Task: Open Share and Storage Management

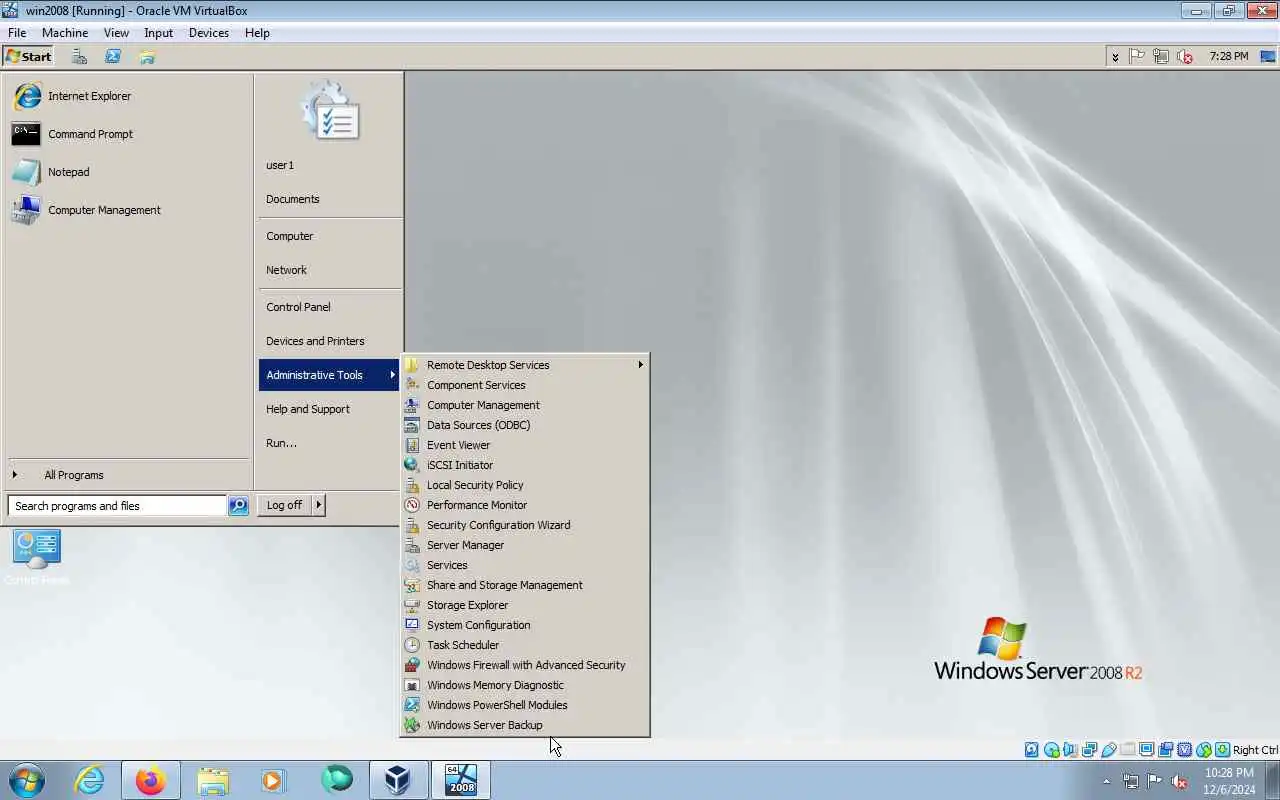Action: pos(524,585)
